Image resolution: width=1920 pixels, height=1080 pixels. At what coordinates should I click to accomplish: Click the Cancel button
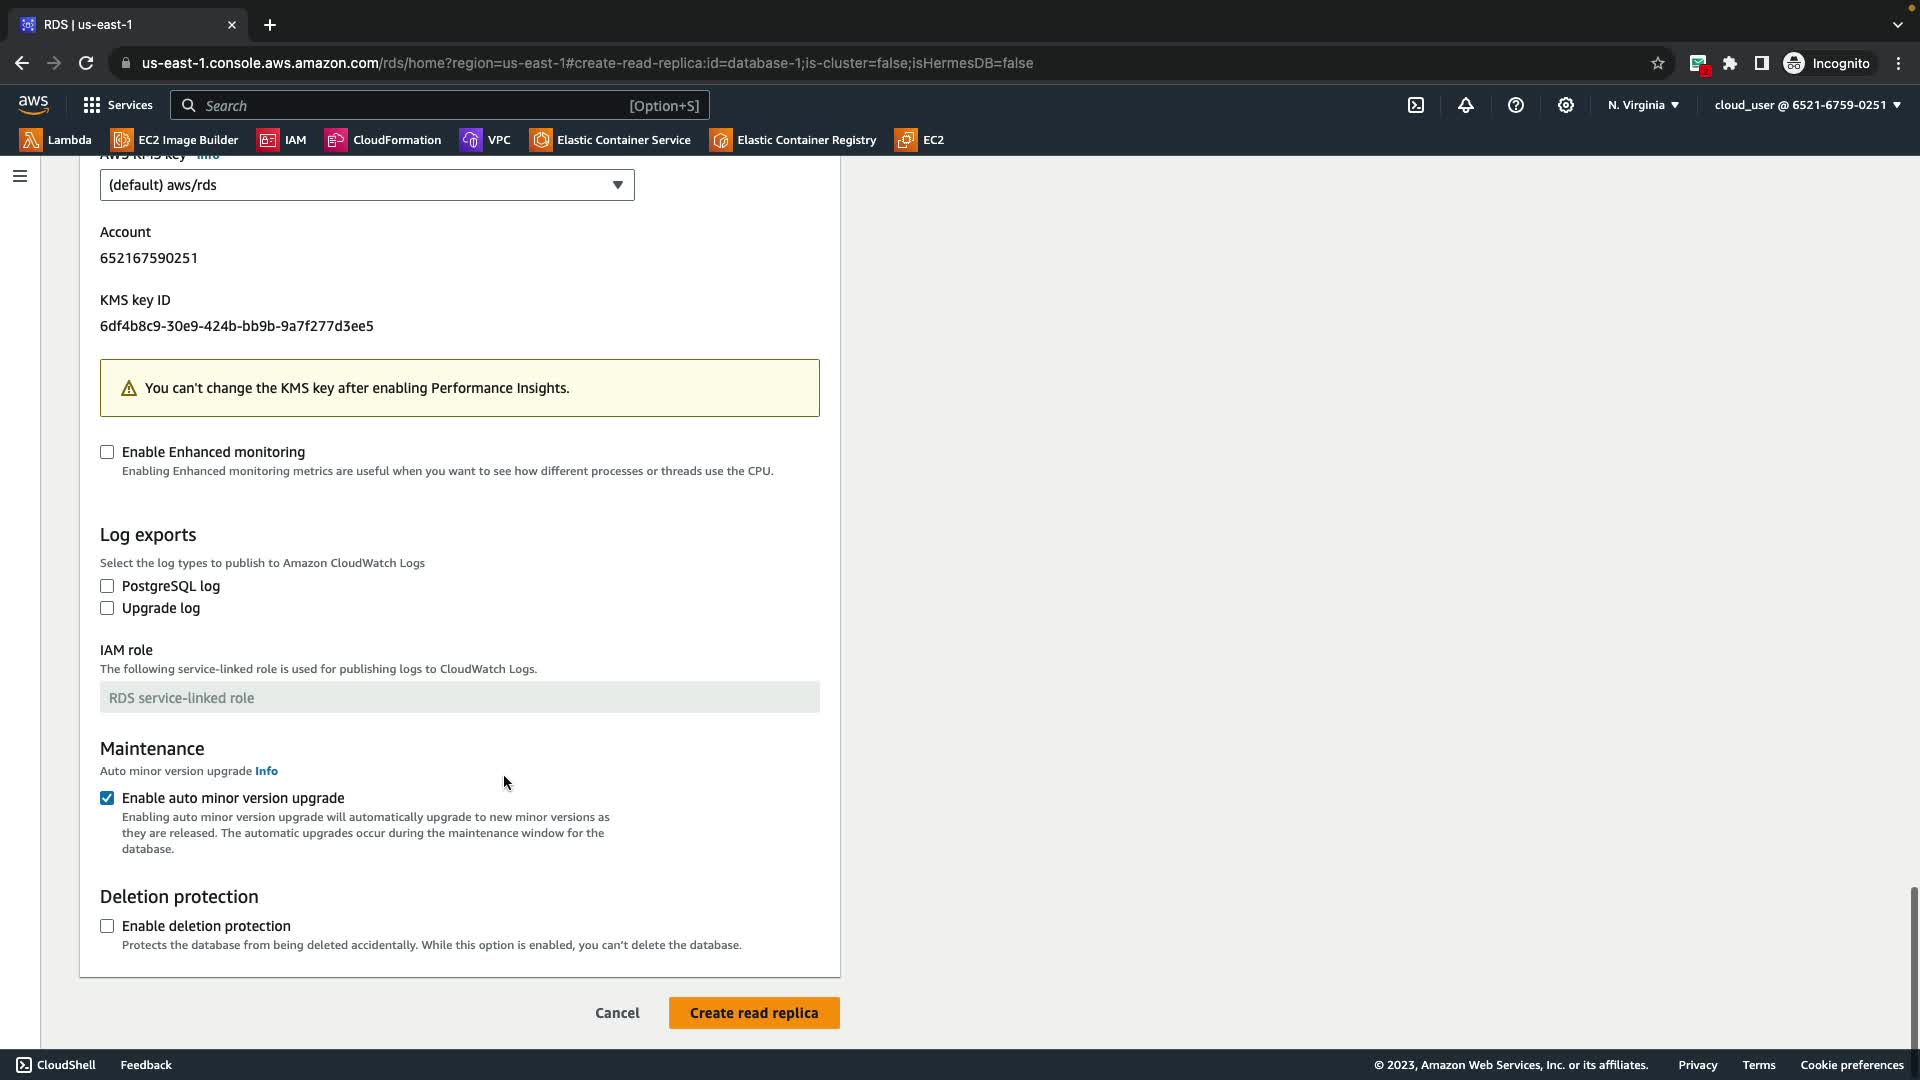[617, 1013]
